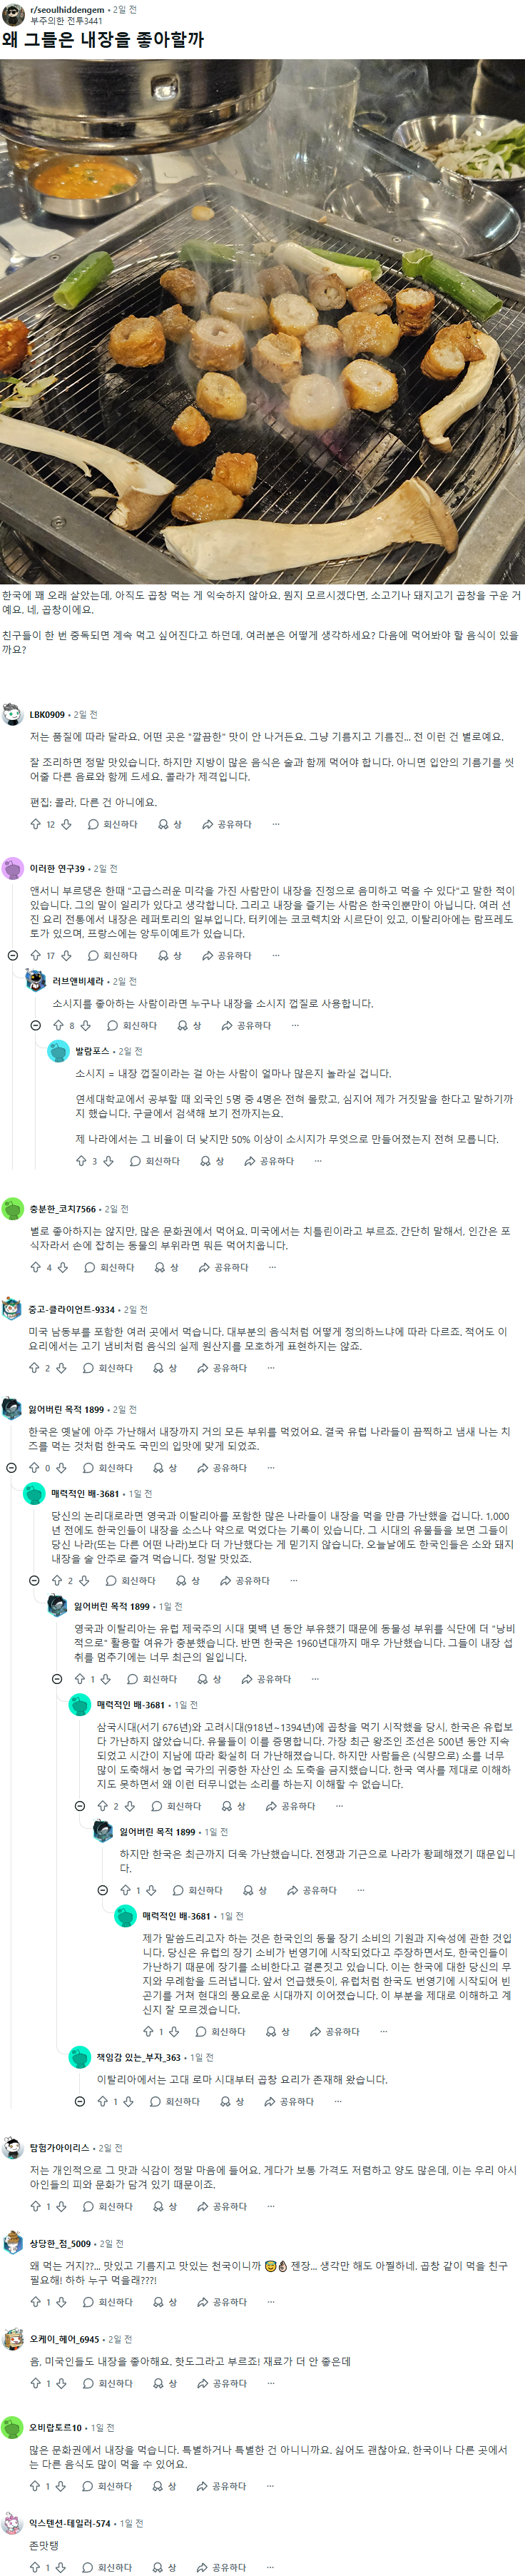Open more options on LBK0909's comment
The image size is (525, 2576).
tap(276, 824)
